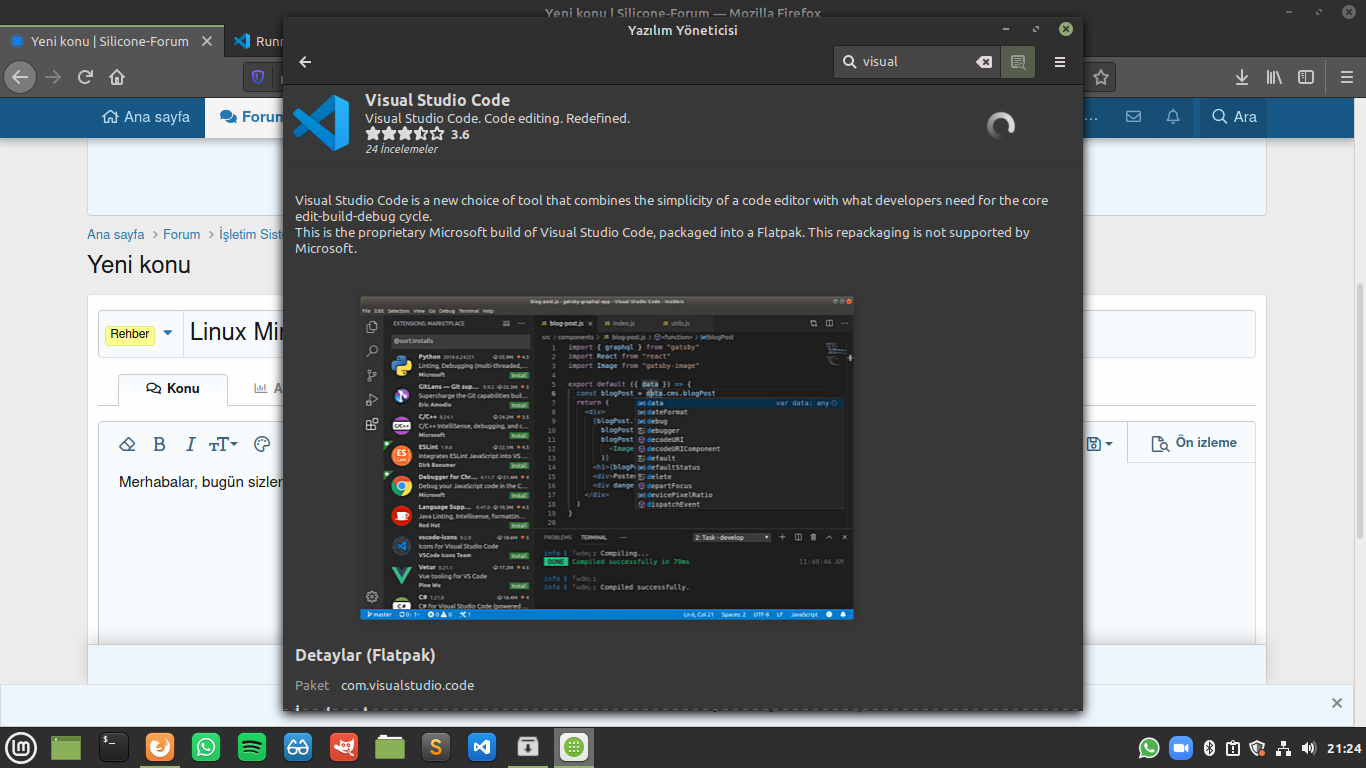Follow the 'İşletim Sist...' breadcrumb link
Image resolution: width=1366 pixels, height=768 pixels.
point(251,234)
